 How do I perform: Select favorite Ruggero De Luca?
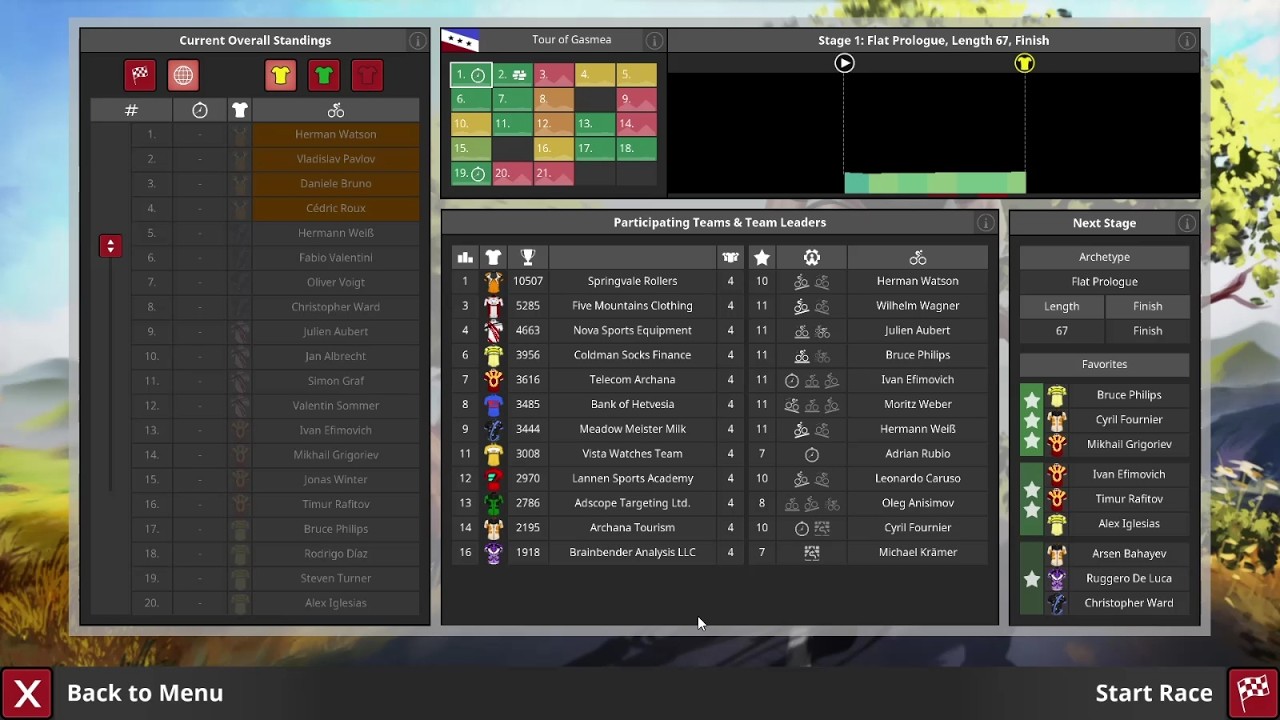point(1129,578)
